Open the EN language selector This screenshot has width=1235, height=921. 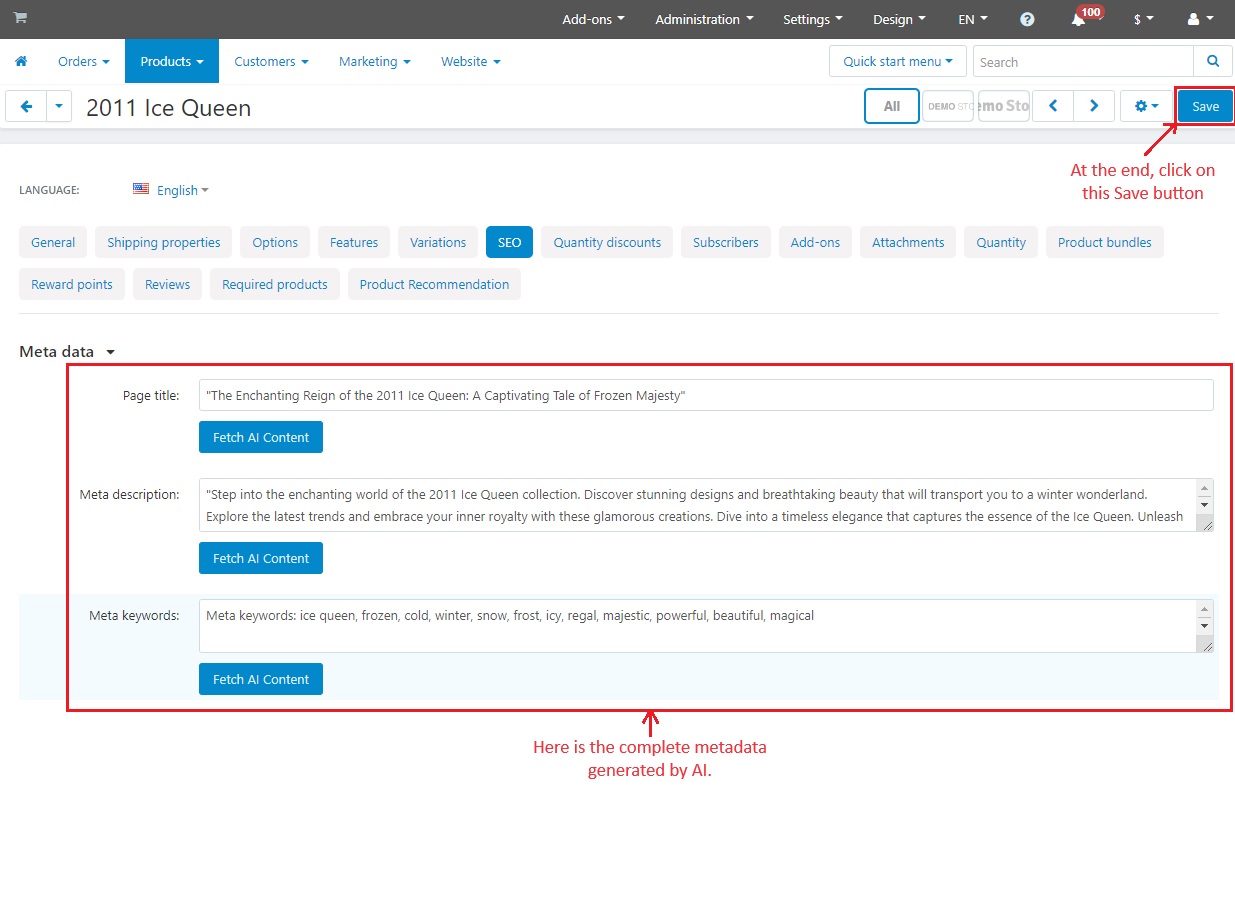(972, 19)
